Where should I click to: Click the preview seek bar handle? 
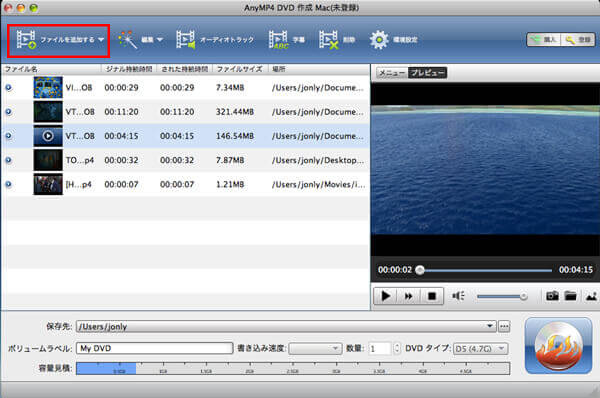[420, 270]
